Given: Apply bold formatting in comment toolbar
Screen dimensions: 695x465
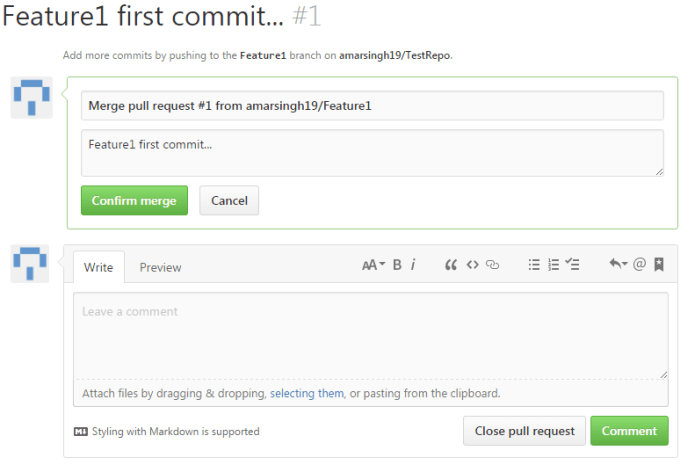Looking at the screenshot, I should [x=397, y=265].
